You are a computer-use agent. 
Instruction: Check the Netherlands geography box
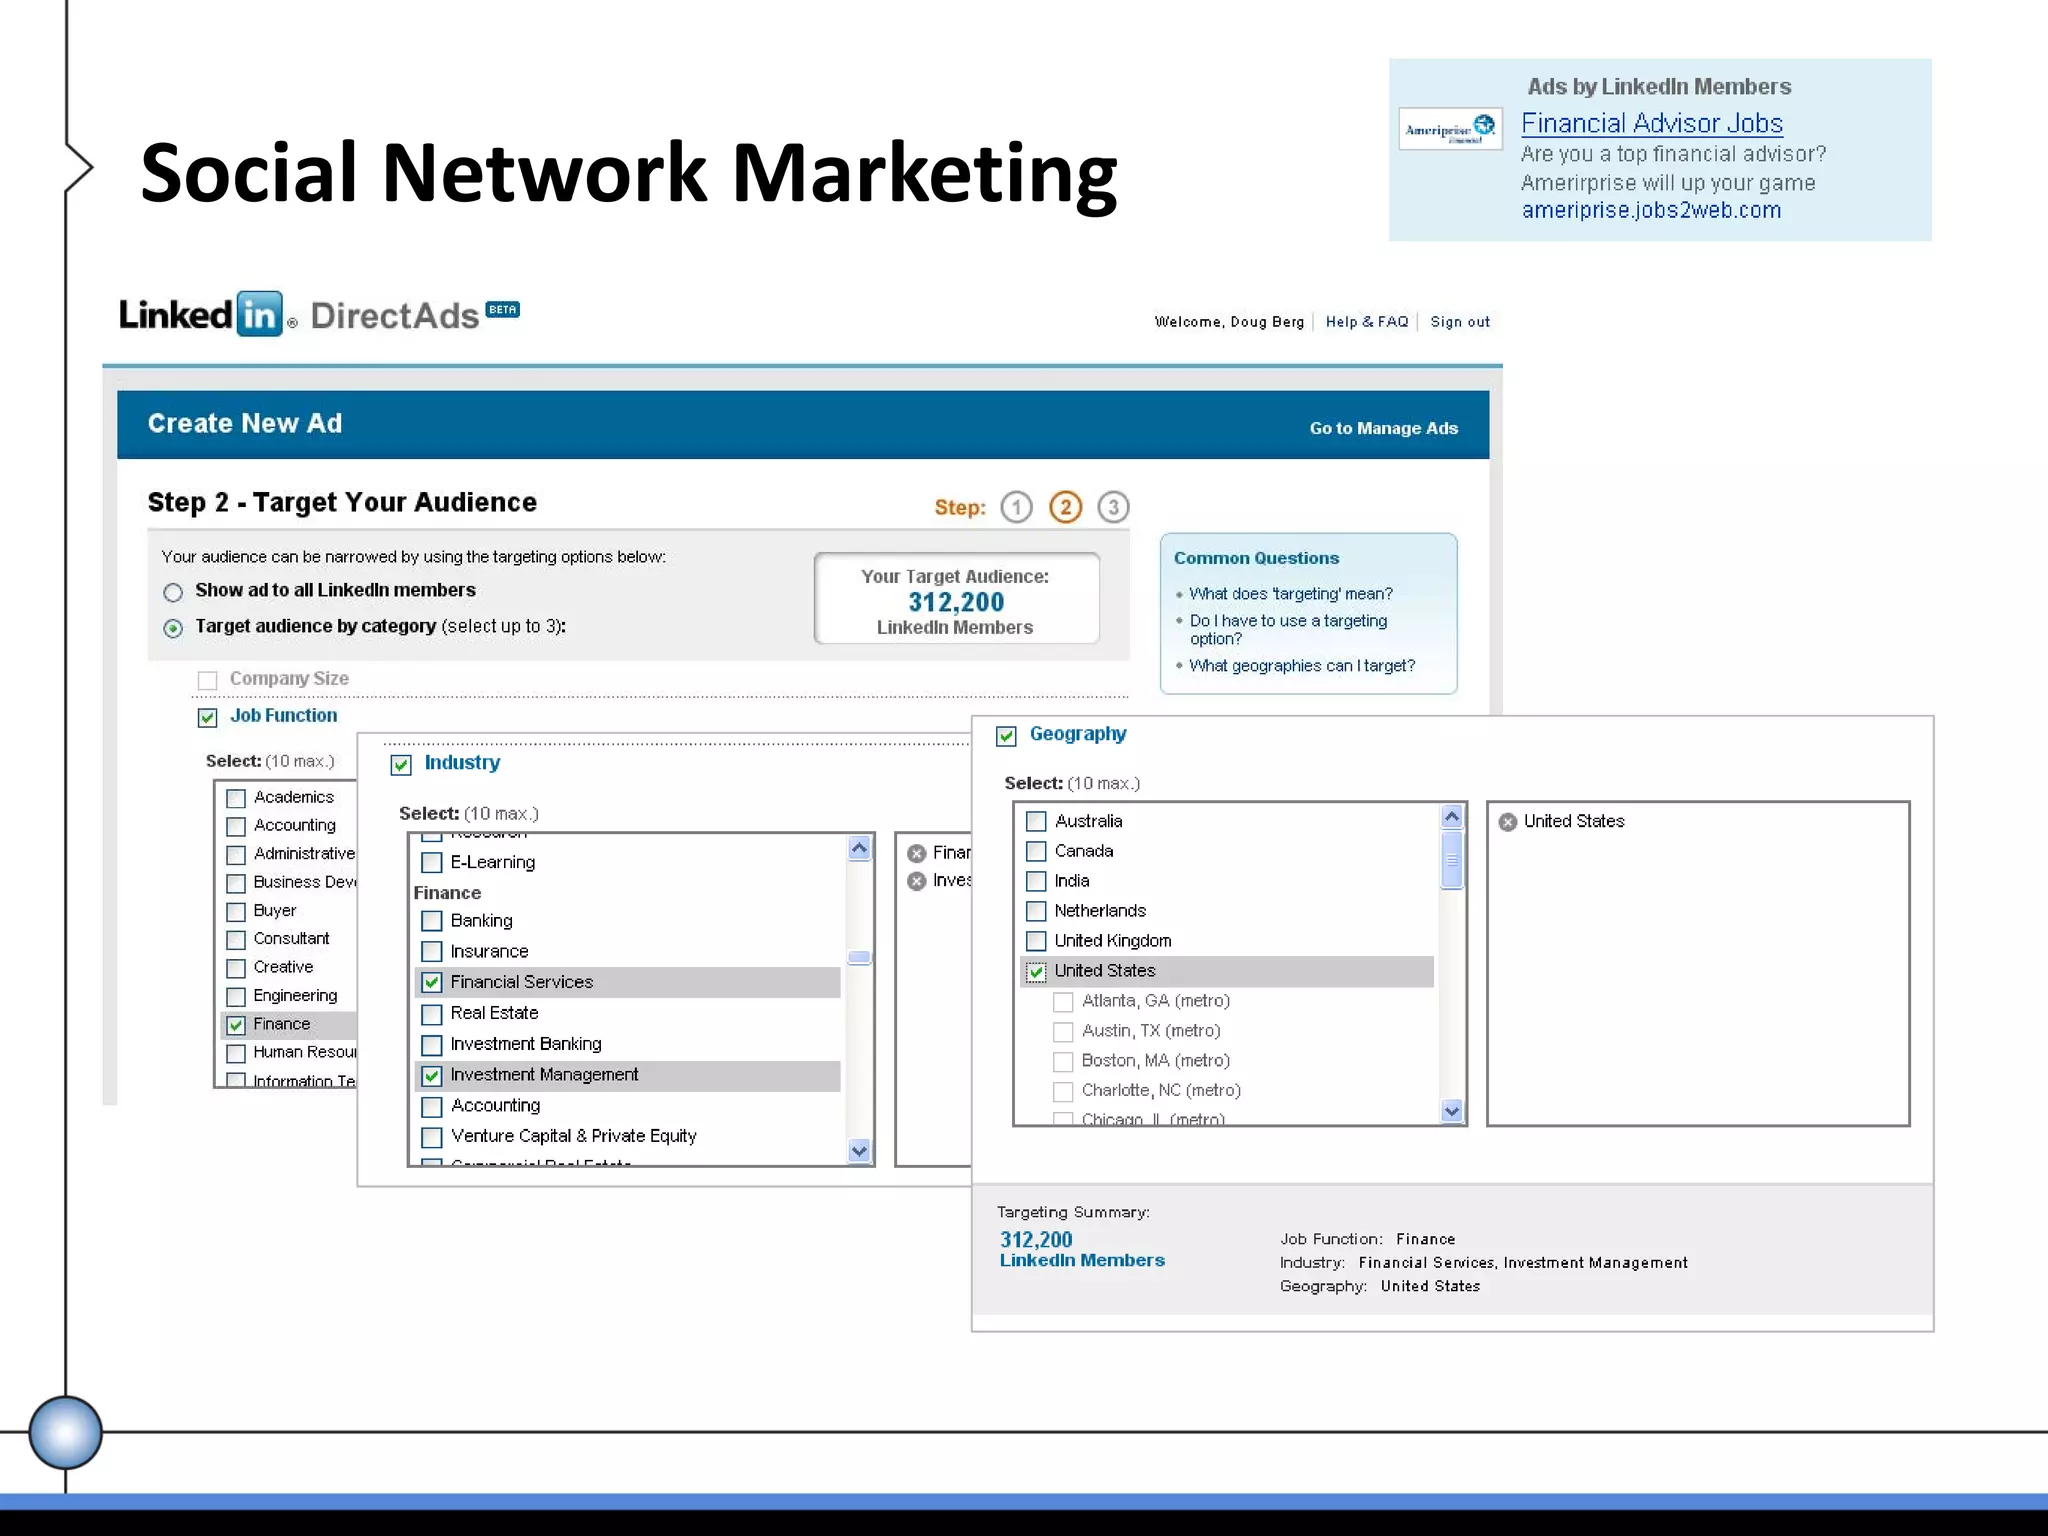[1037, 911]
